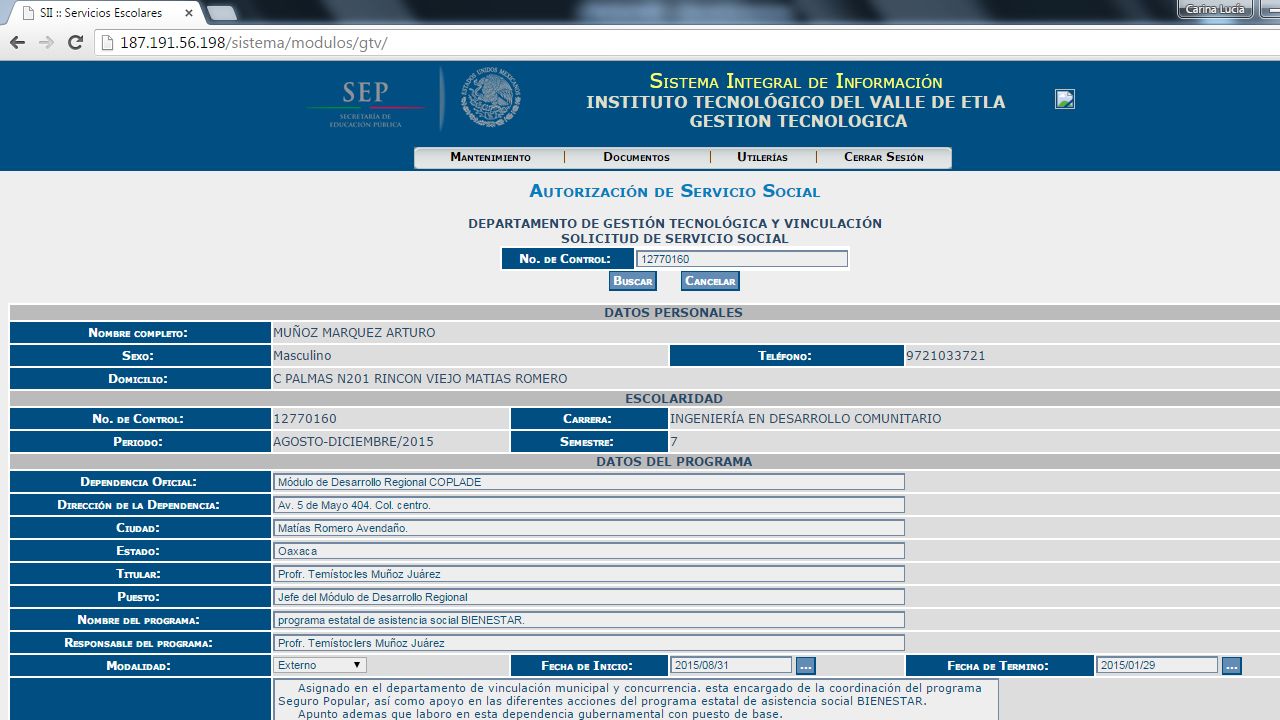1280x720 pixels.
Task: Click the Carina Lucia profile button
Action: 1215,9
